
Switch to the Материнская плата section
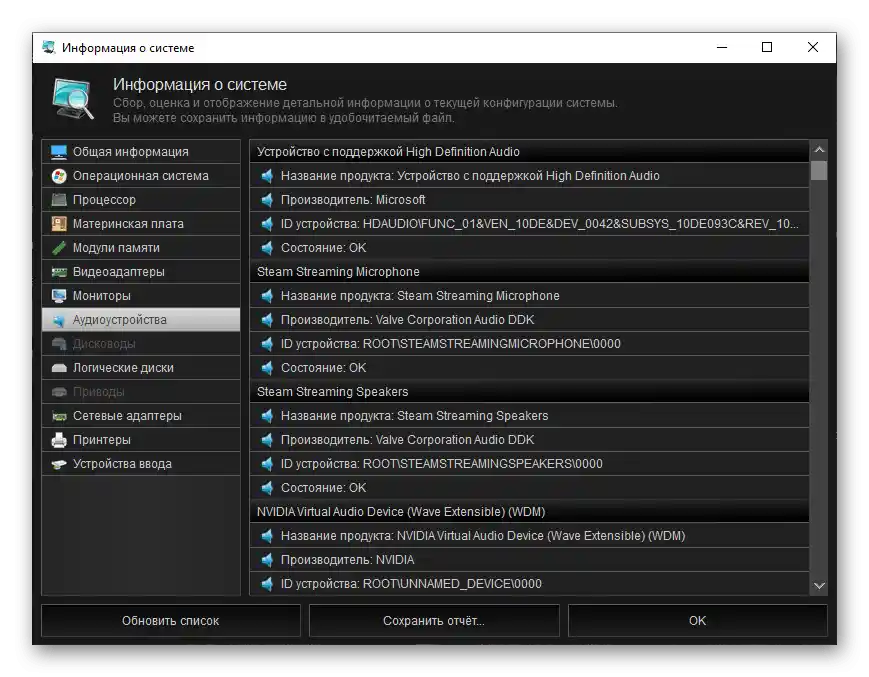pos(141,224)
